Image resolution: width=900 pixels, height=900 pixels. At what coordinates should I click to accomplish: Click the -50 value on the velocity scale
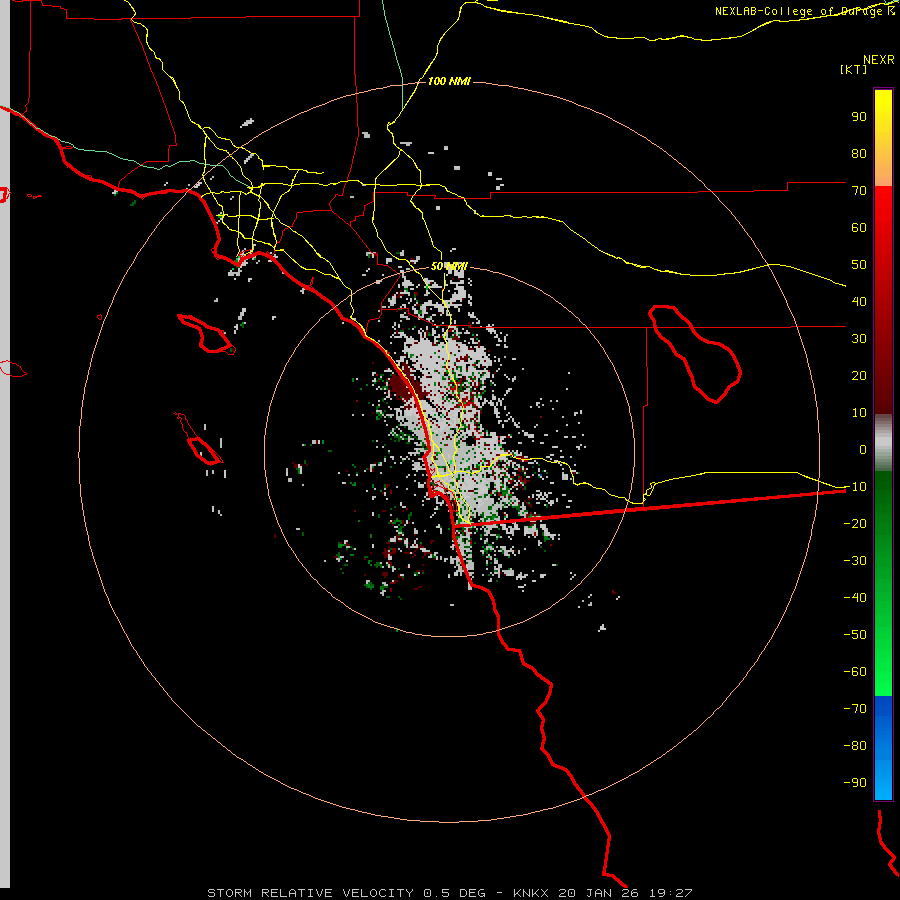coord(855,635)
